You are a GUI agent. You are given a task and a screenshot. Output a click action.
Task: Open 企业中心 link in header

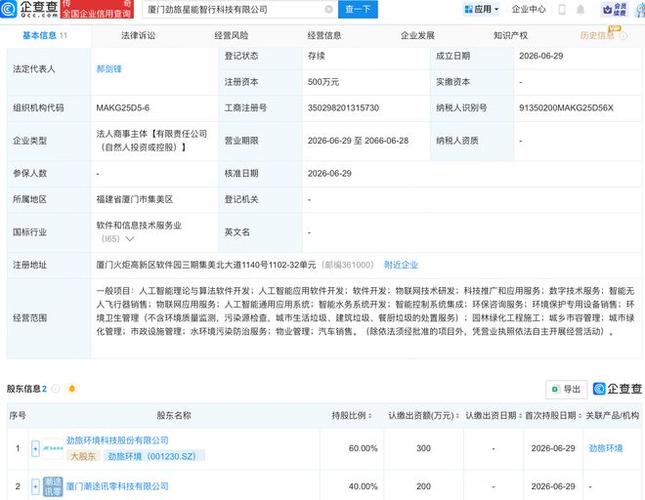tap(529, 9)
